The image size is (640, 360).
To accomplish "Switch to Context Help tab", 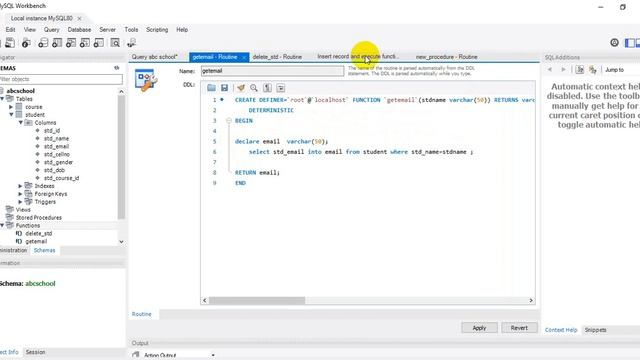I will coord(561,330).
